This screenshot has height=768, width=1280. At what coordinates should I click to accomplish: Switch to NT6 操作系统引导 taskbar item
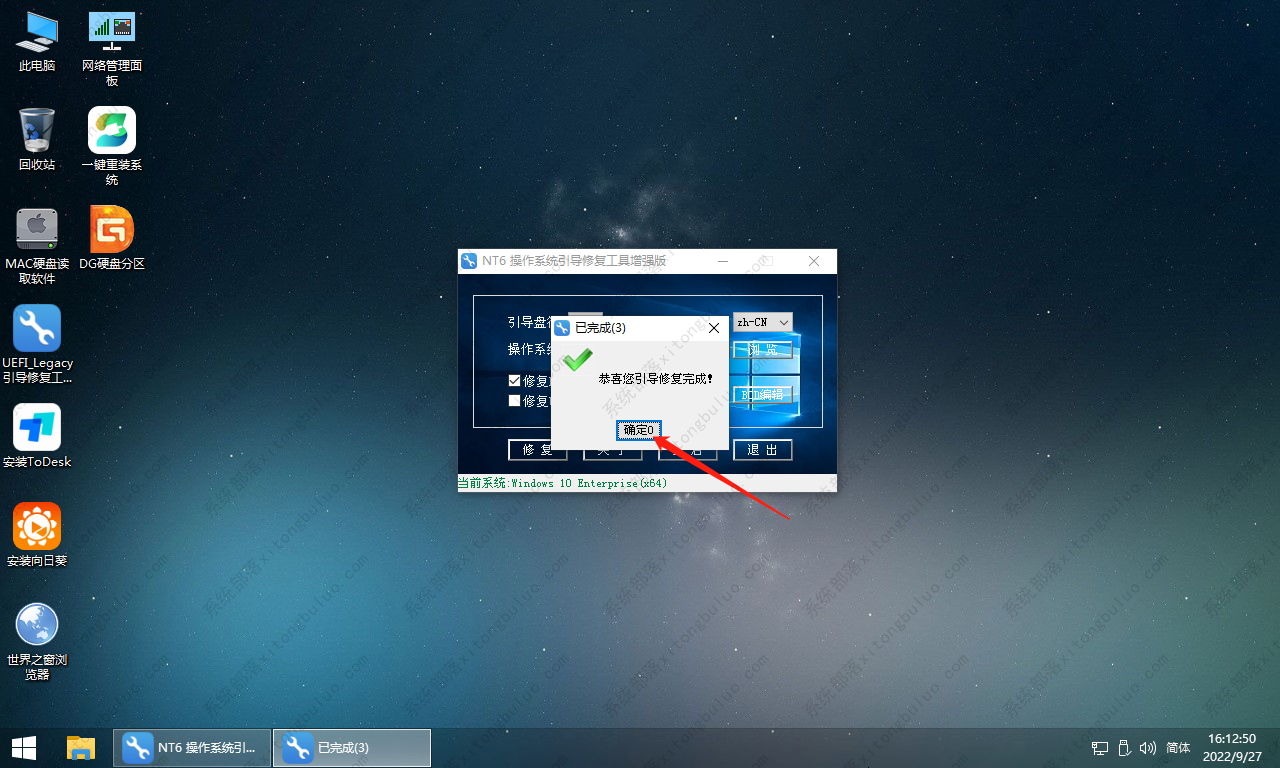[x=192, y=747]
